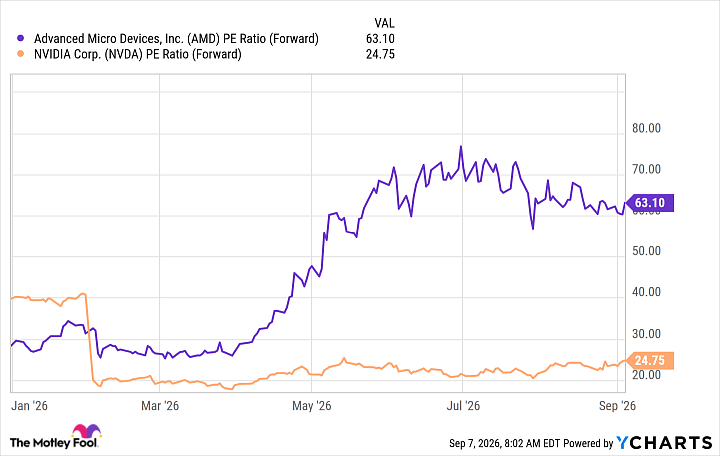Click the 70.00 y-axis label
This screenshot has width=720, height=456.
pyautogui.click(x=647, y=169)
